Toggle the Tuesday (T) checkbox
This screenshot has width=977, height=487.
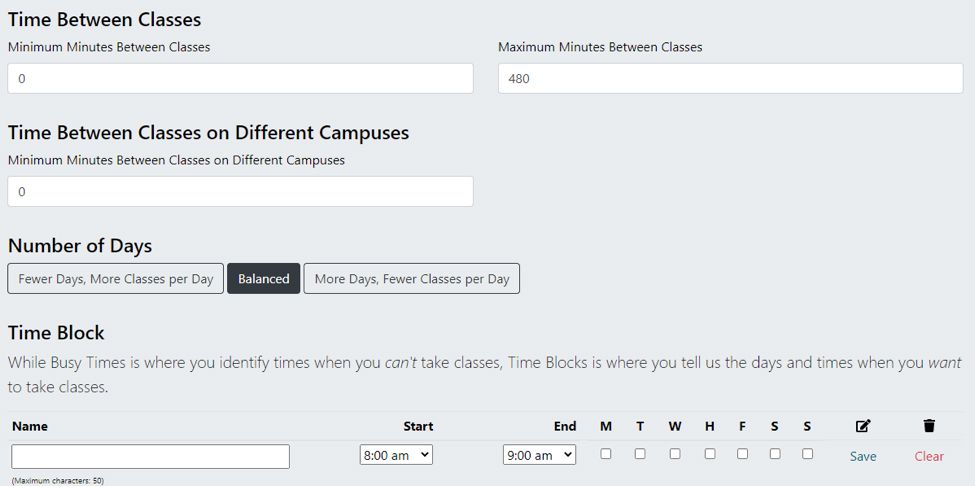640,454
